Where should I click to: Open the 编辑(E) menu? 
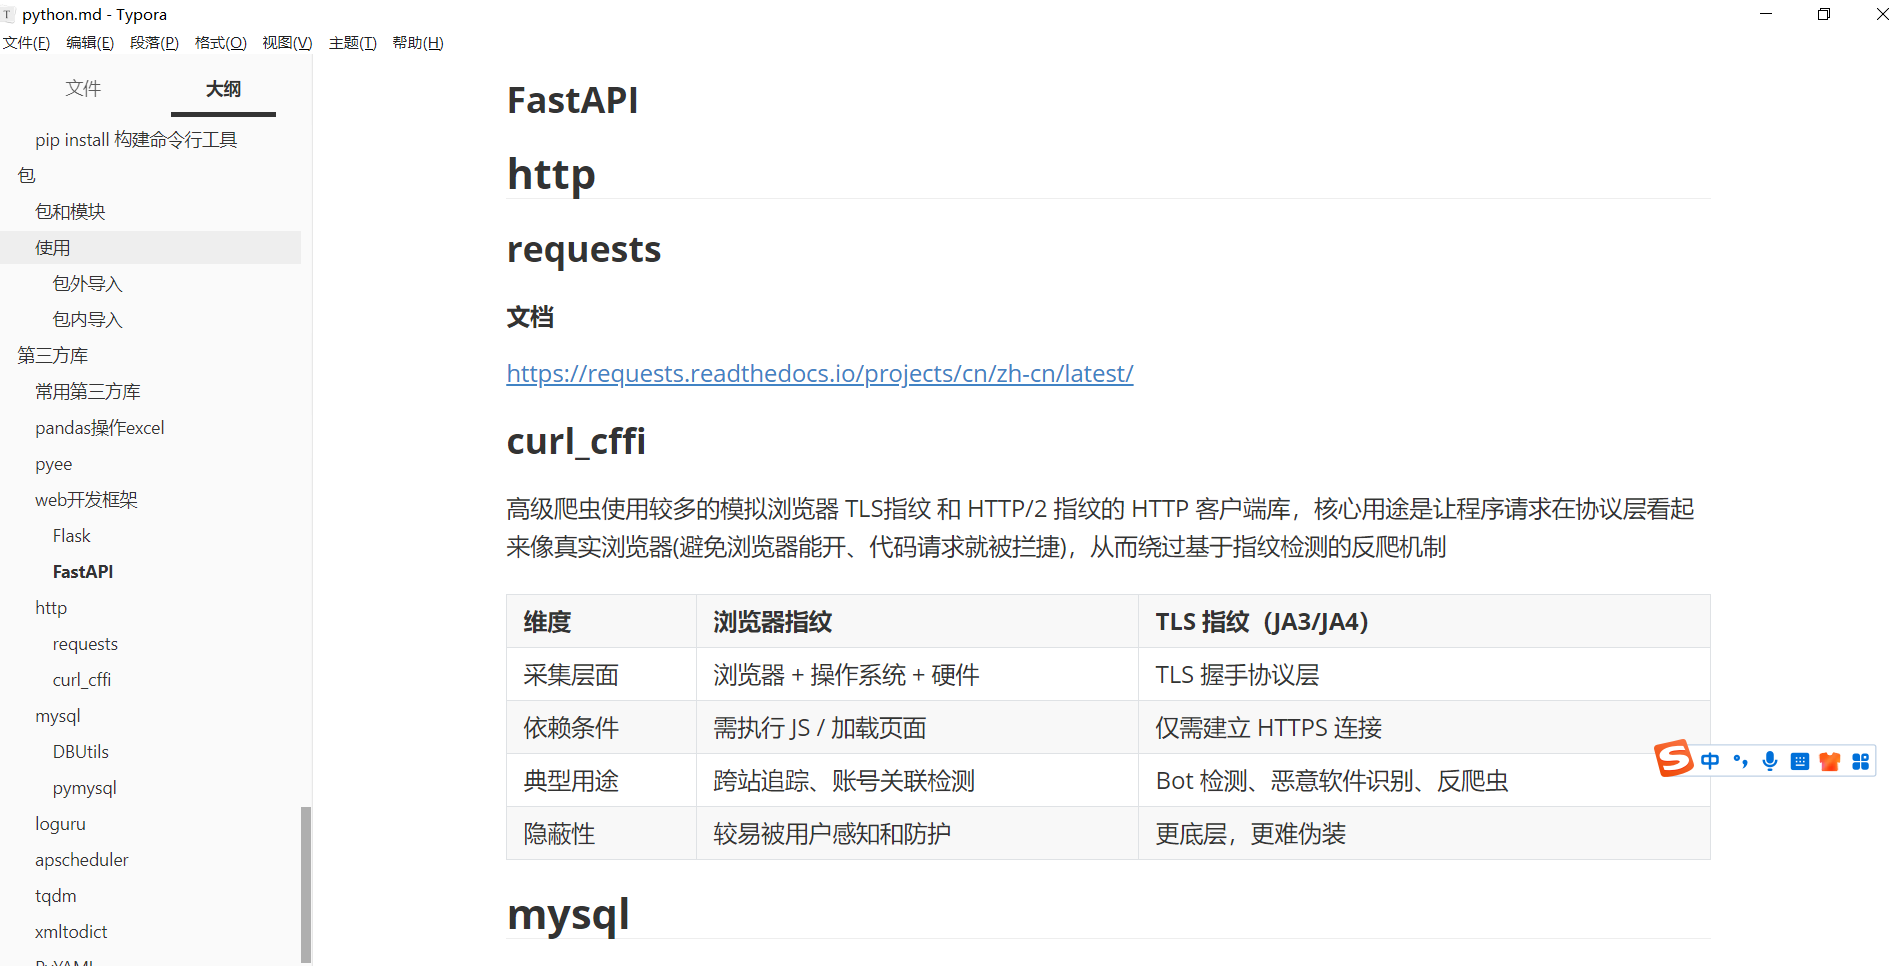point(90,43)
